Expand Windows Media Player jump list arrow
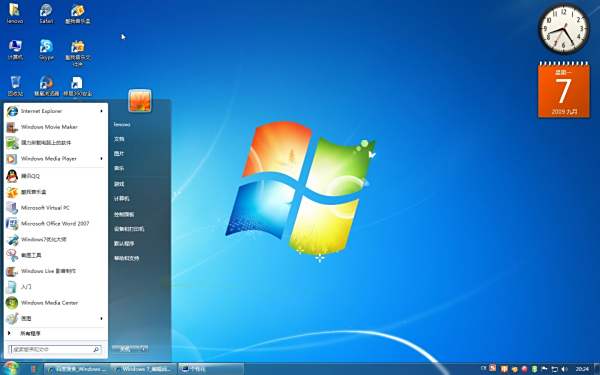This screenshot has width=600, height=375. [101, 158]
